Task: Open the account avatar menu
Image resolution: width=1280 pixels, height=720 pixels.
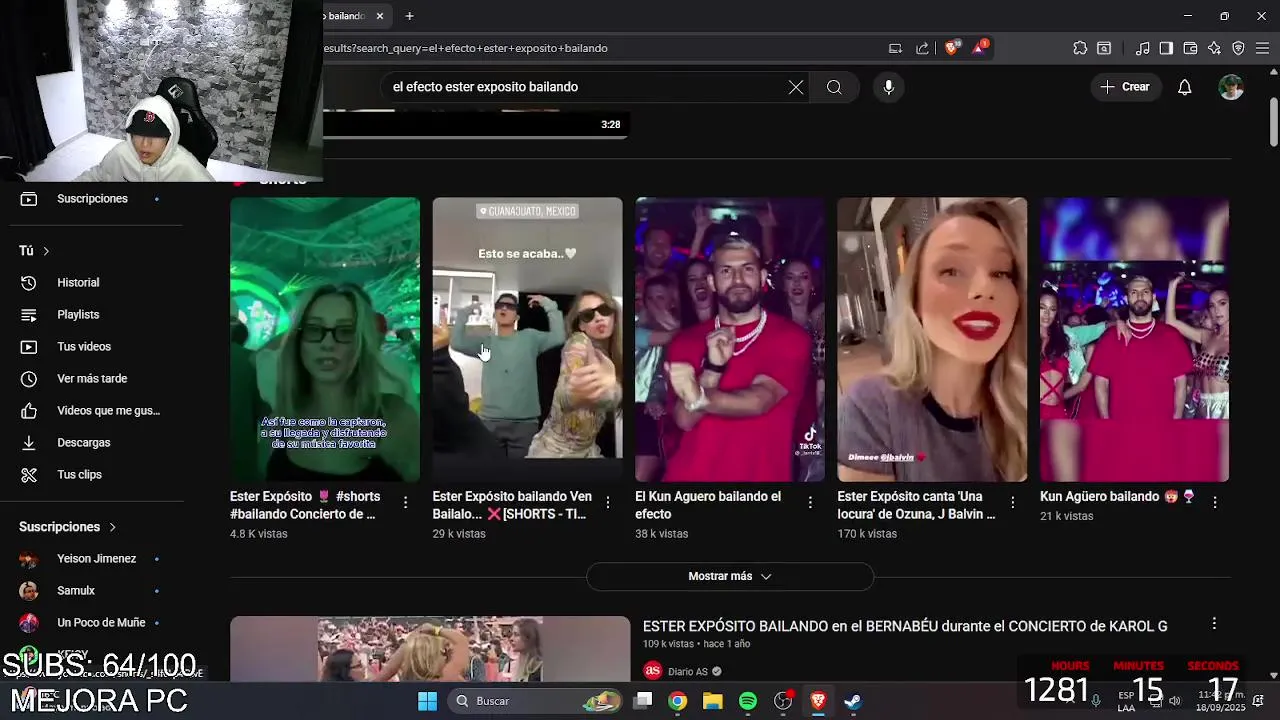Action: [1231, 87]
